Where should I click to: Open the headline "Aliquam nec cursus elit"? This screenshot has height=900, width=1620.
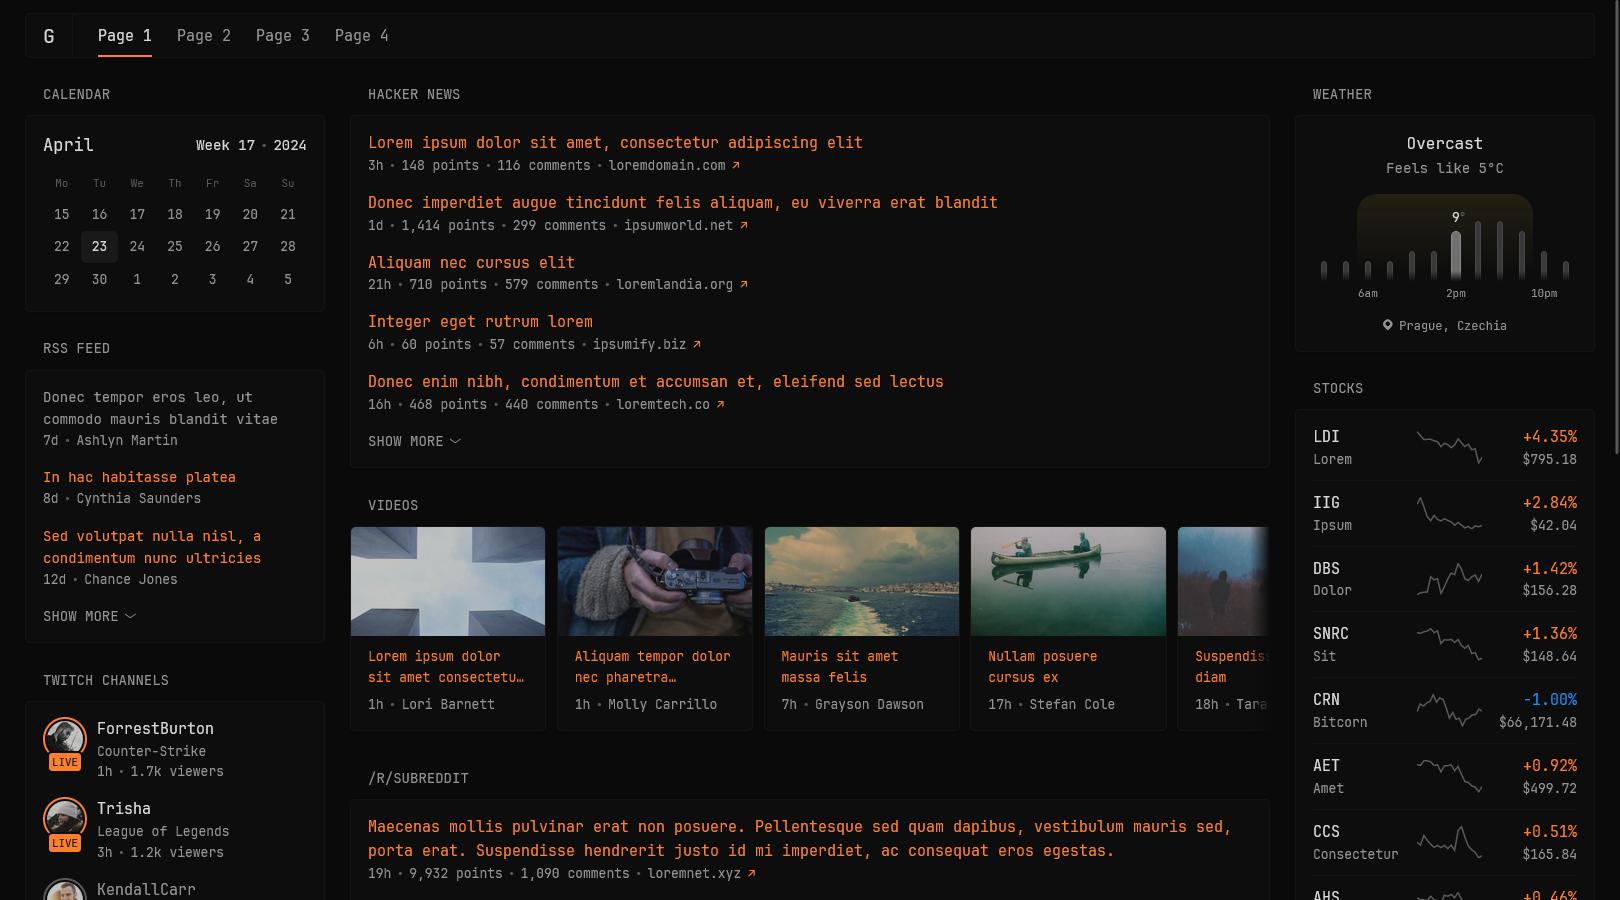point(471,262)
